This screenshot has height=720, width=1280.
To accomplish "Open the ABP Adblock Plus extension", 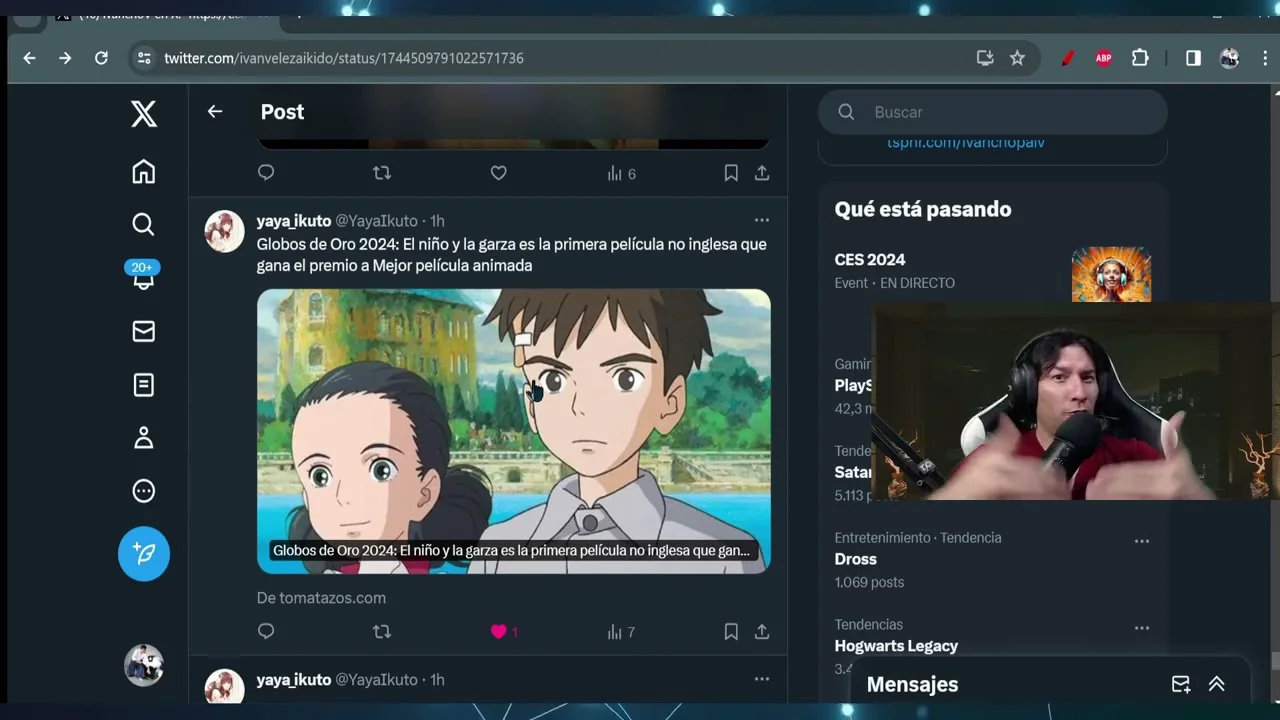I will pyautogui.click(x=1104, y=58).
